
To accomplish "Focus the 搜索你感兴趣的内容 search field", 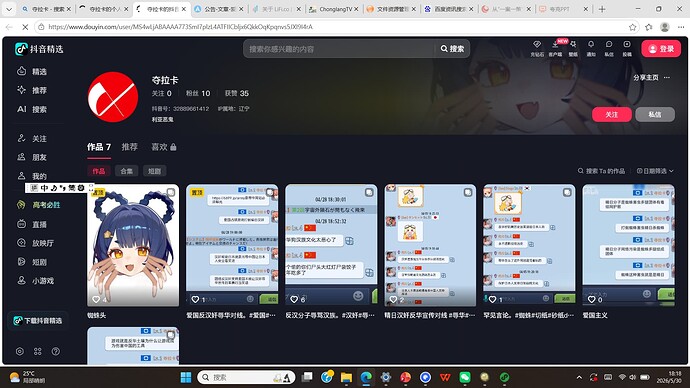I will click(x=339, y=49).
